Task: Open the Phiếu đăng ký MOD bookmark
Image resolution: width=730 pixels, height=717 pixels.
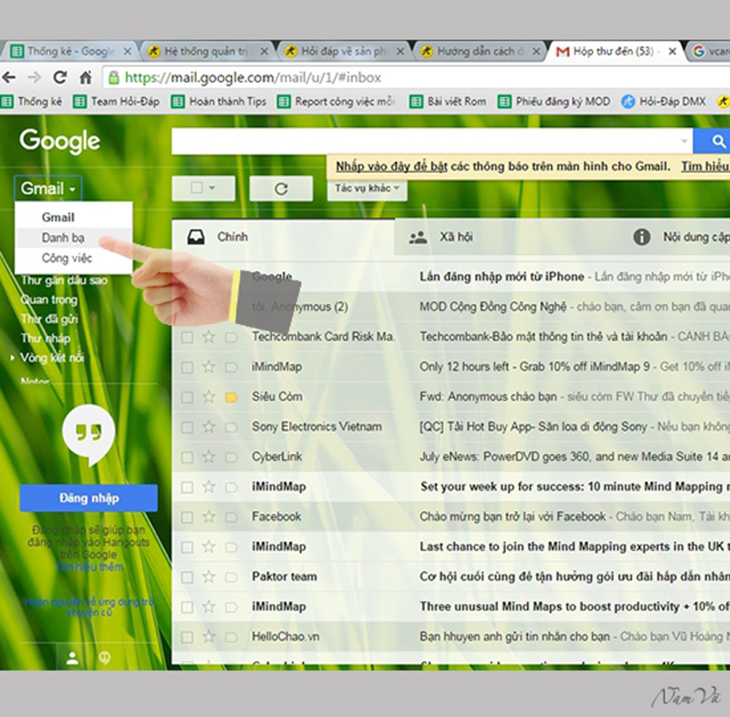Action: point(554,101)
